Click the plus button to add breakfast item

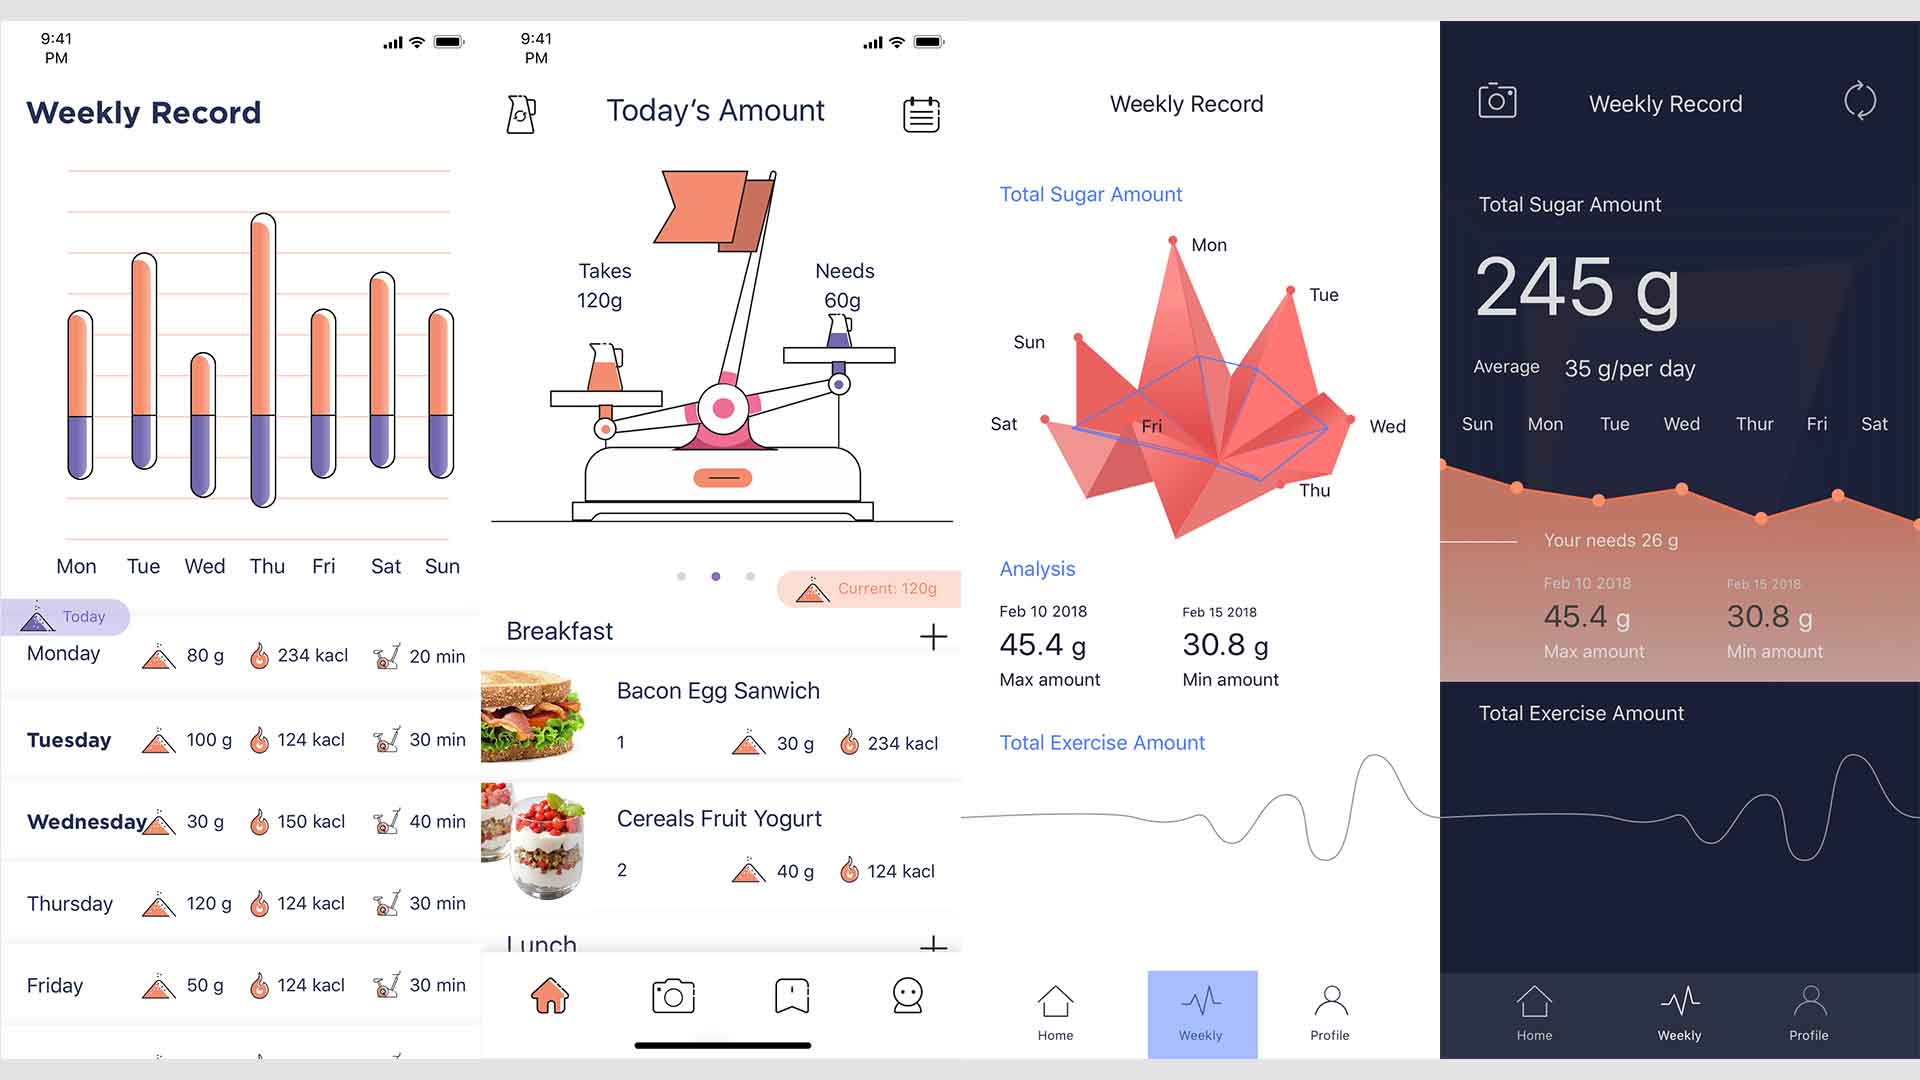(x=935, y=637)
